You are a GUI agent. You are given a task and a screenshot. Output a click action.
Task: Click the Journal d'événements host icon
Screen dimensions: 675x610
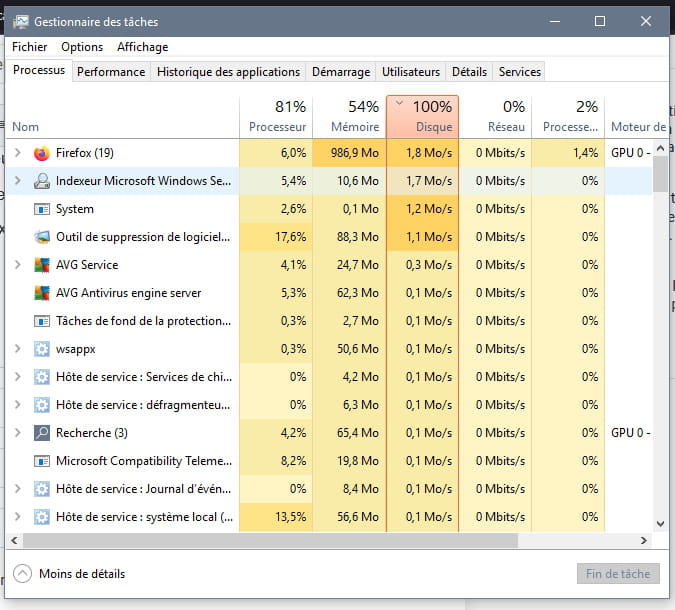[x=42, y=489]
